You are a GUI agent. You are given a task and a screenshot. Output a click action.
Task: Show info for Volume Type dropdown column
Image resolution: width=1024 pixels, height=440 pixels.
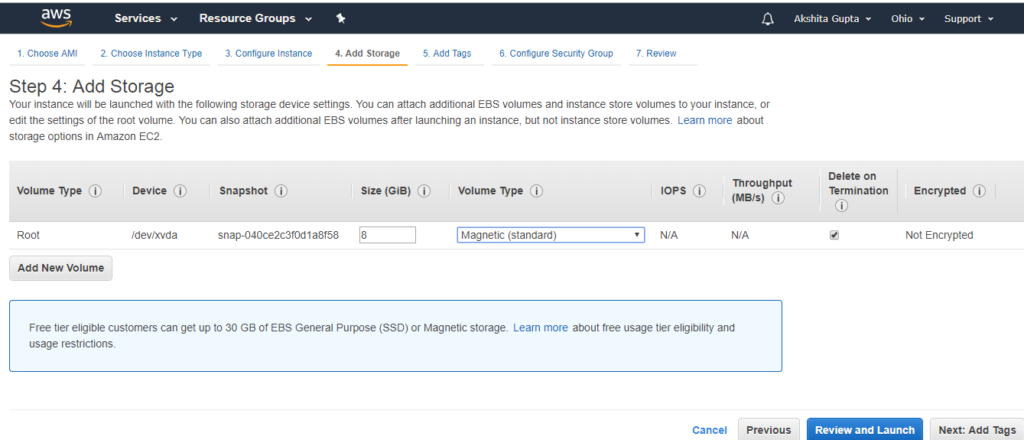pyautogui.click(x=537, y=191)
